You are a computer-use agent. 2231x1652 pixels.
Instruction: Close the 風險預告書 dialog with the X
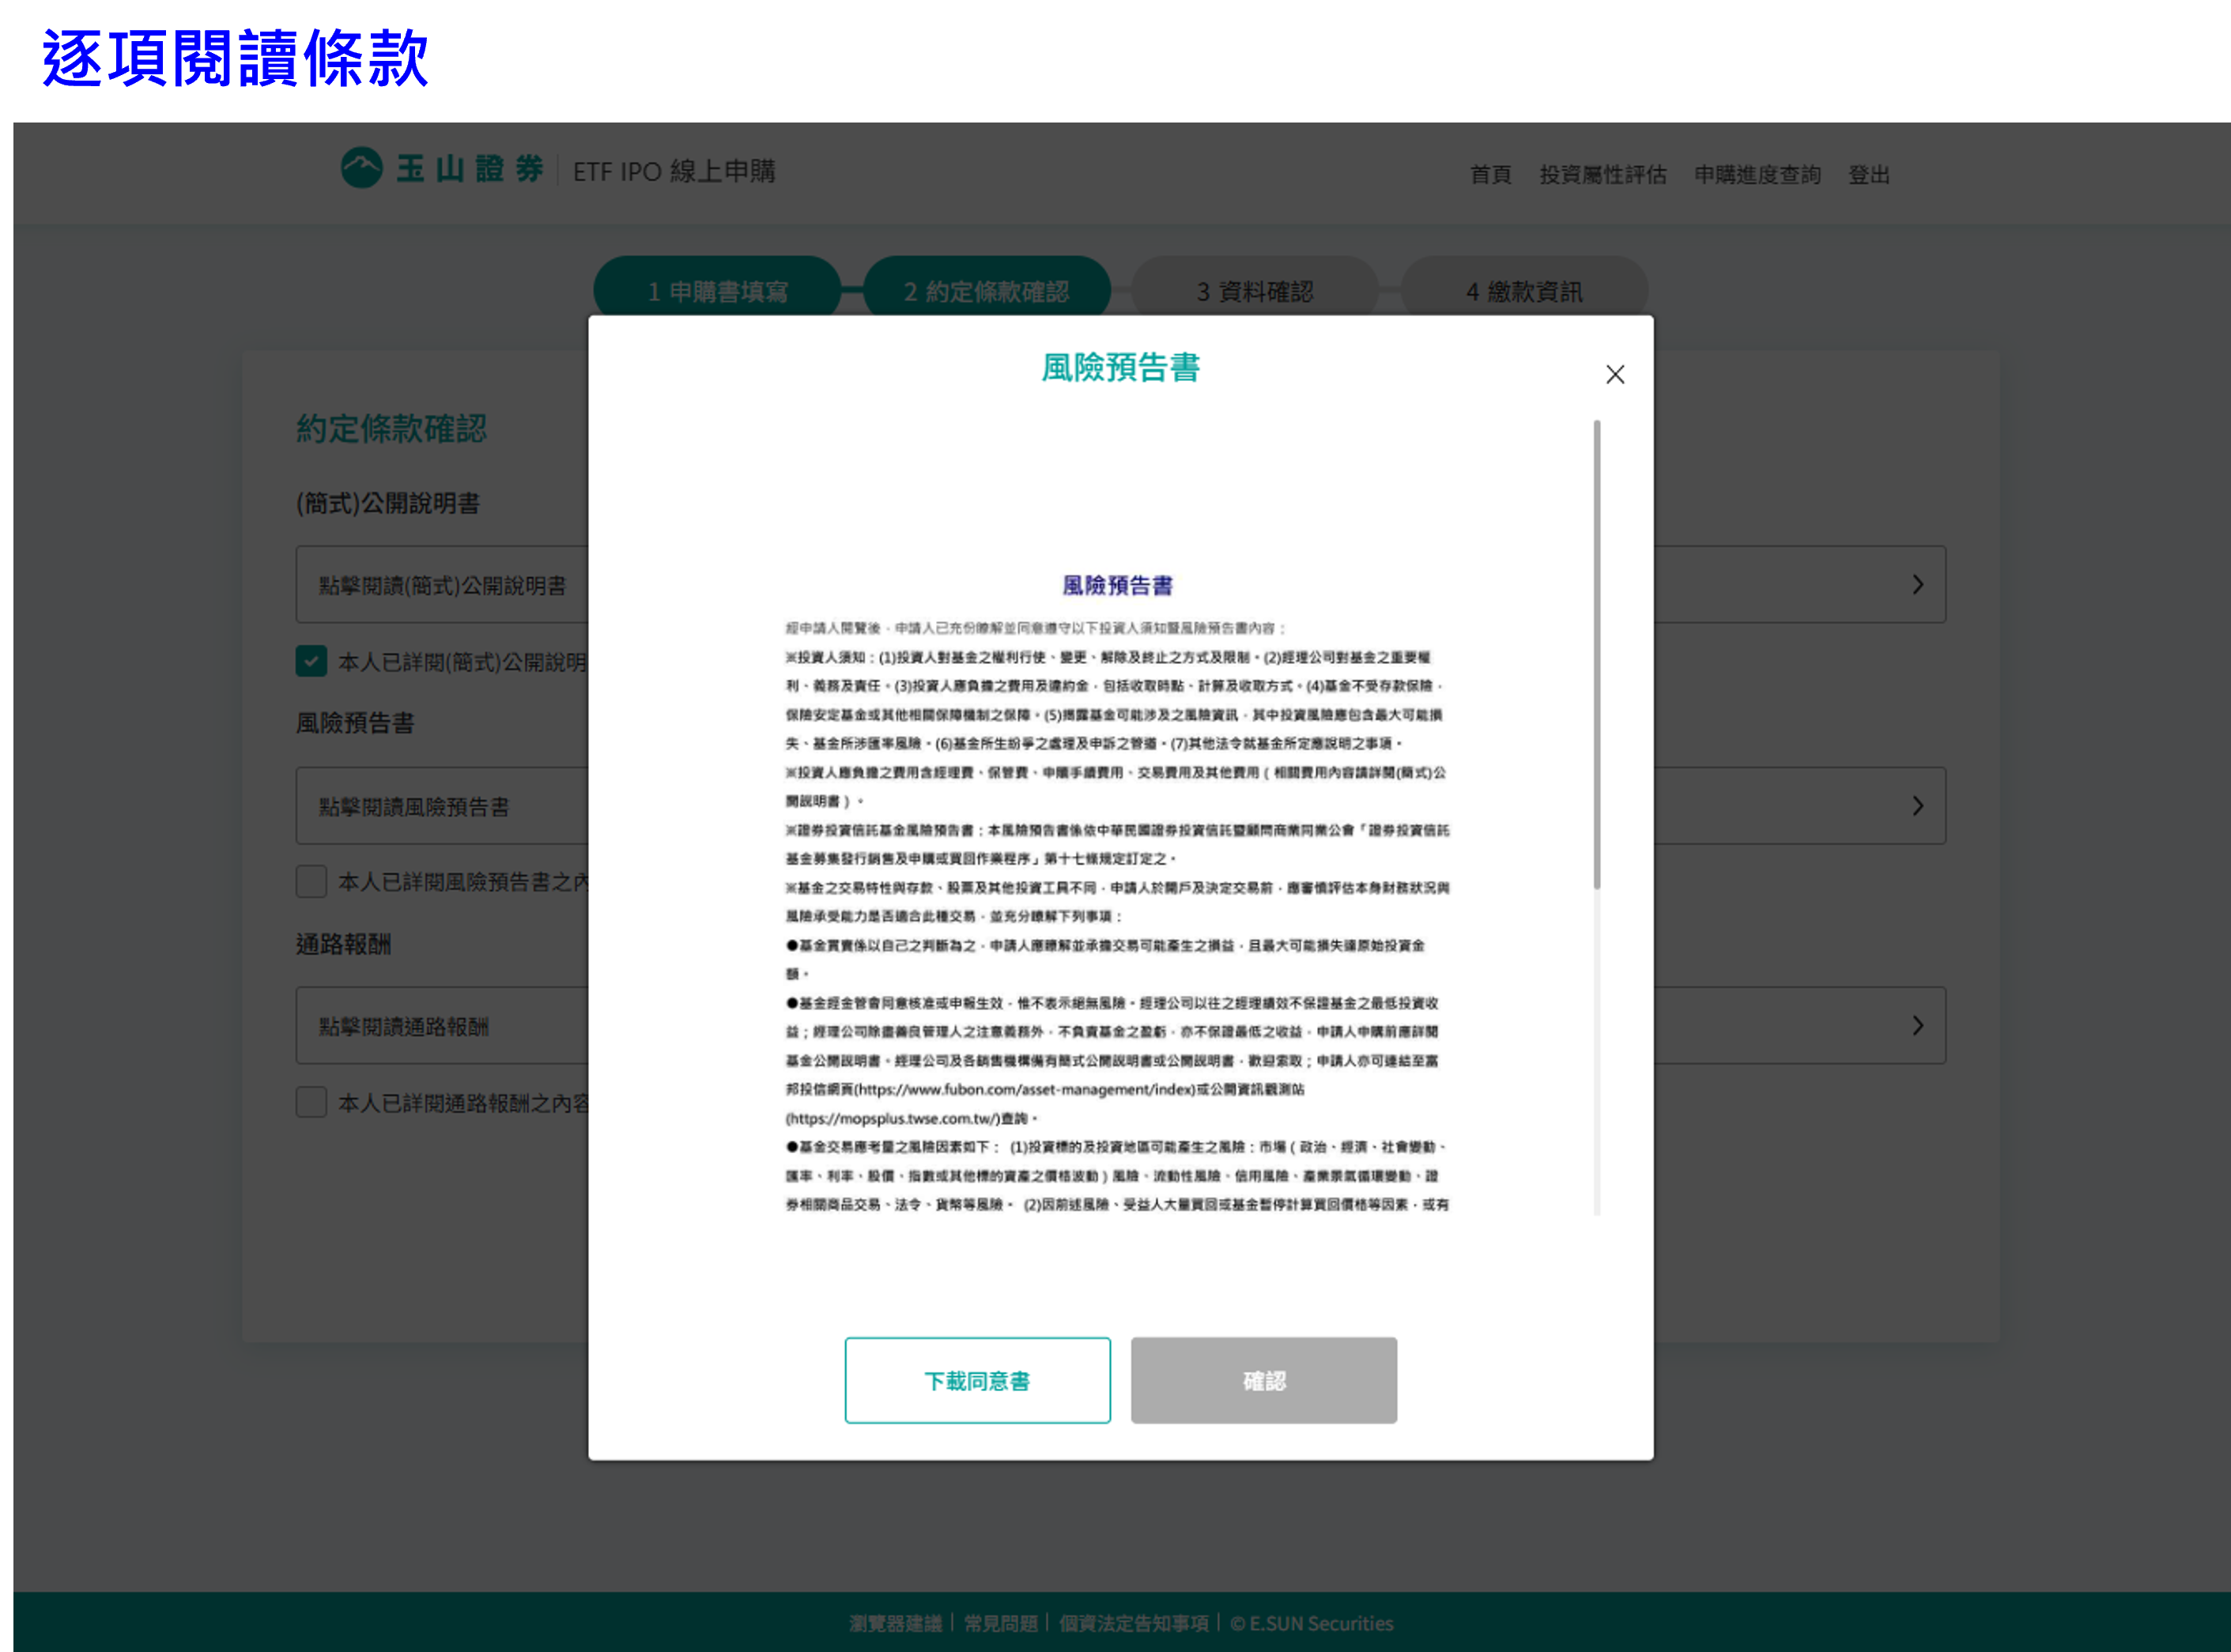click(x=1614, y=374)
